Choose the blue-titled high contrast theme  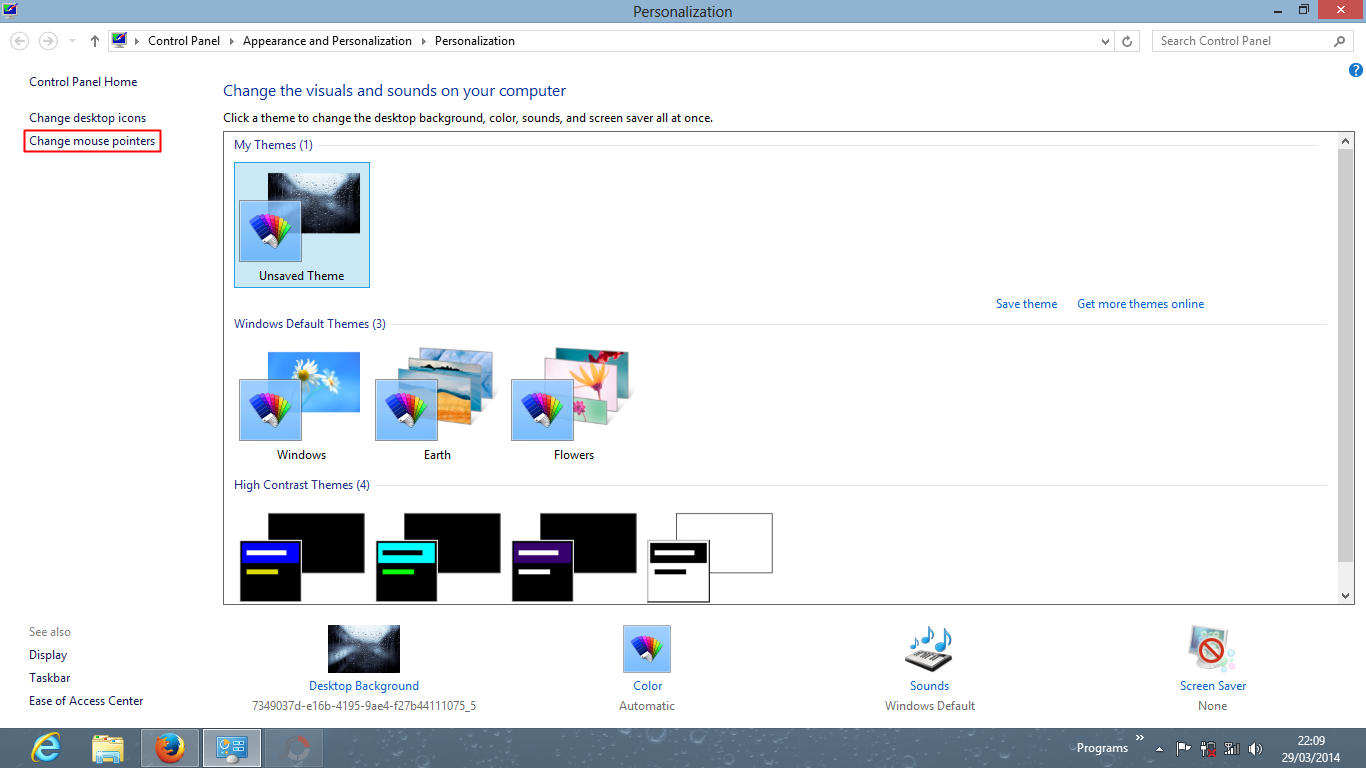coord(301,557)
